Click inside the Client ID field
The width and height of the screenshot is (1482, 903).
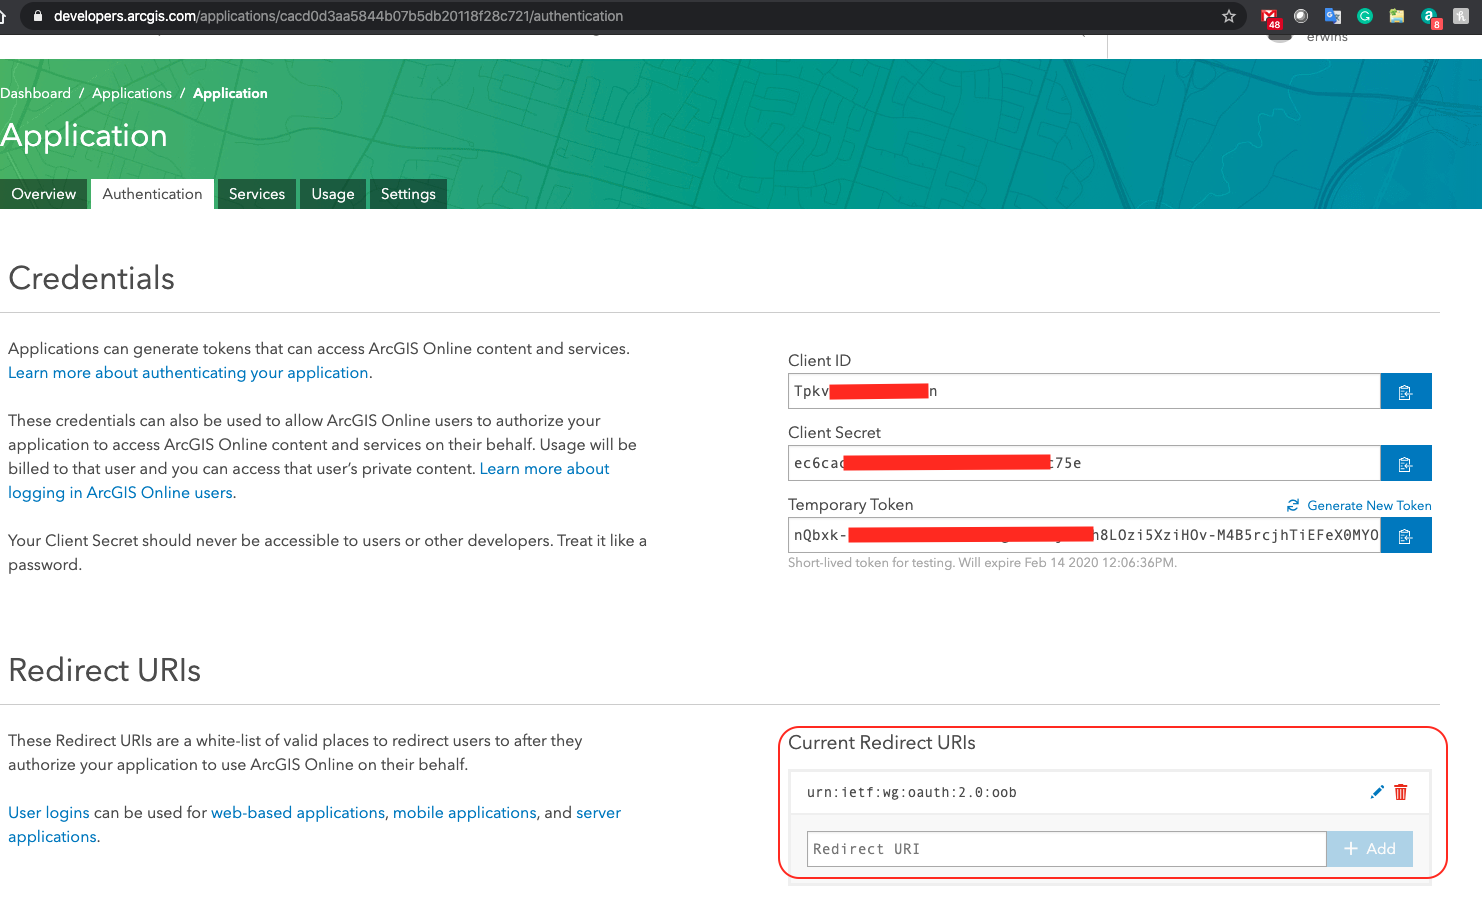[x=1084, y=391]
